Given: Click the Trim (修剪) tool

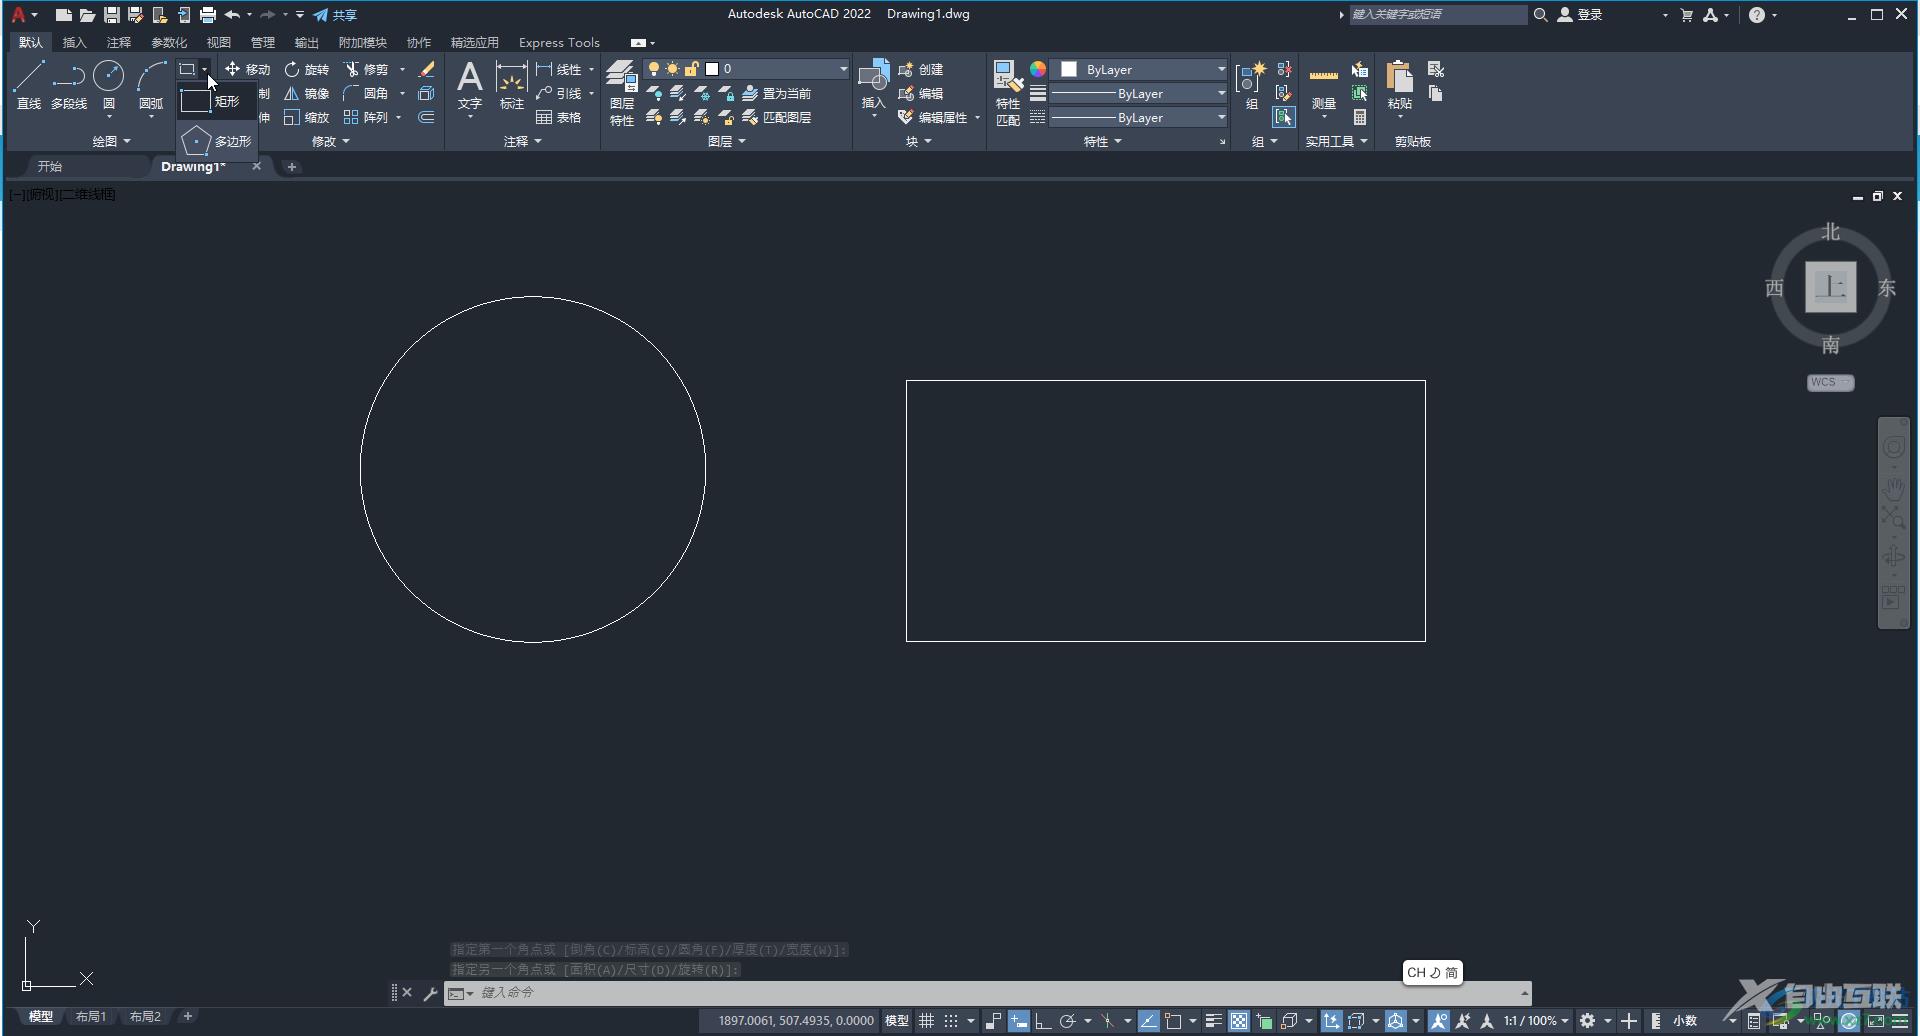Looking at the screenshot, I should (x=366, y=69).
